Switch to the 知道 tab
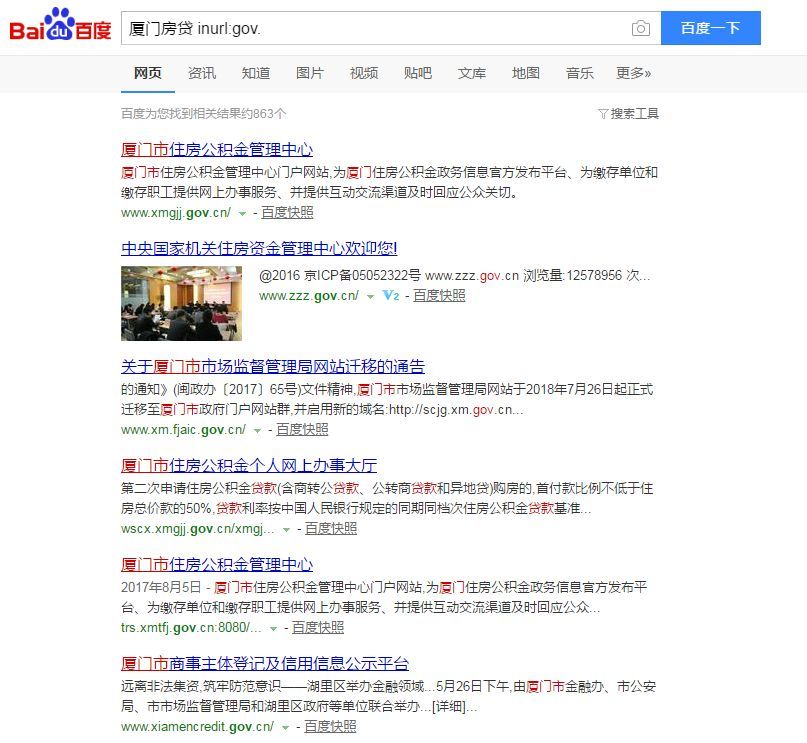The height and width of the screenshot is (743, 807). (256, 73)
